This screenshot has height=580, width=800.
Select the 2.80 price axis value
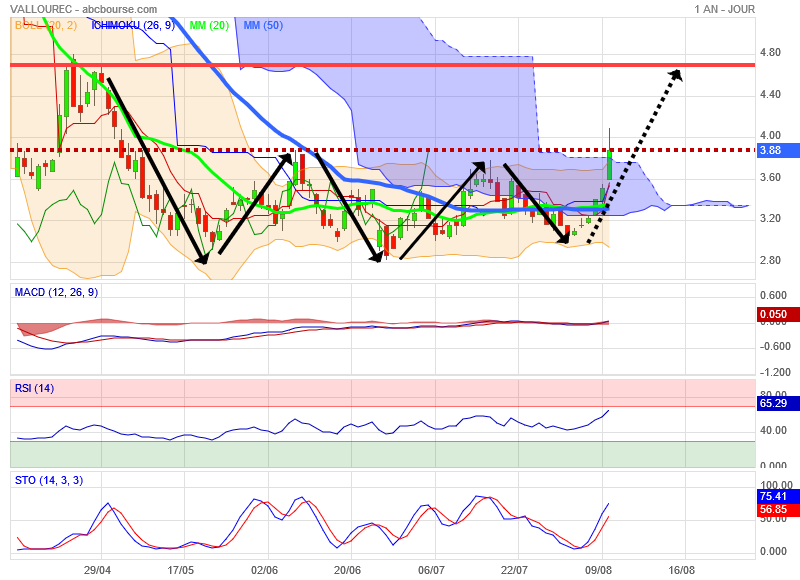click(770, 260)
